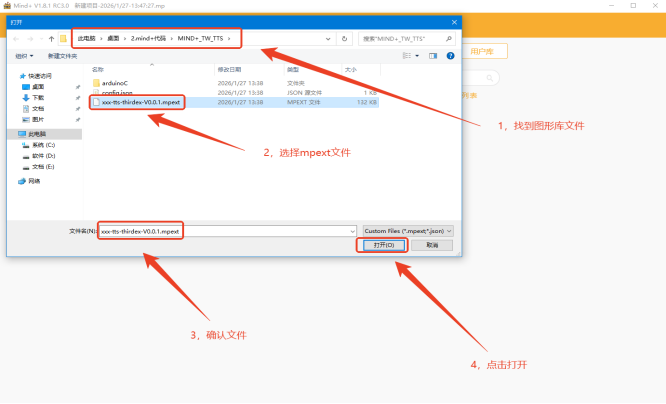Refresh the folder listing
Image resolution: width=666 pixels, height=404 pixels.
pos(344,39)
